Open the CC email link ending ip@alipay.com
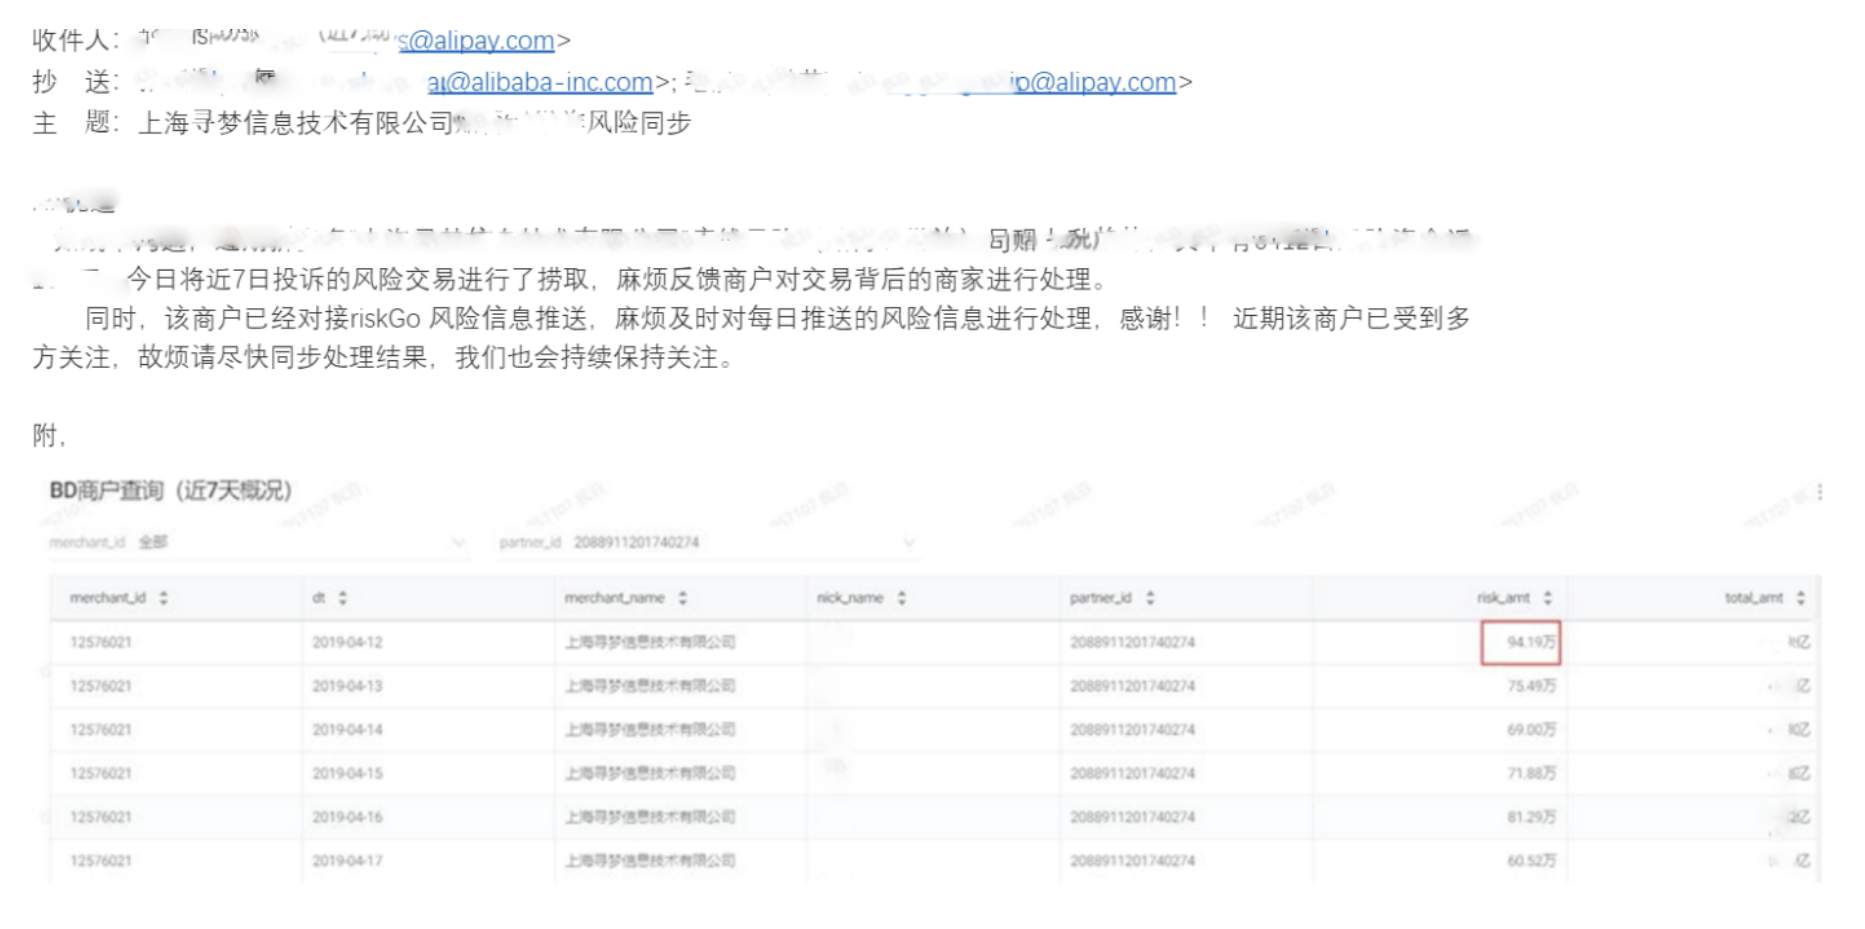 coord(1092,82)
